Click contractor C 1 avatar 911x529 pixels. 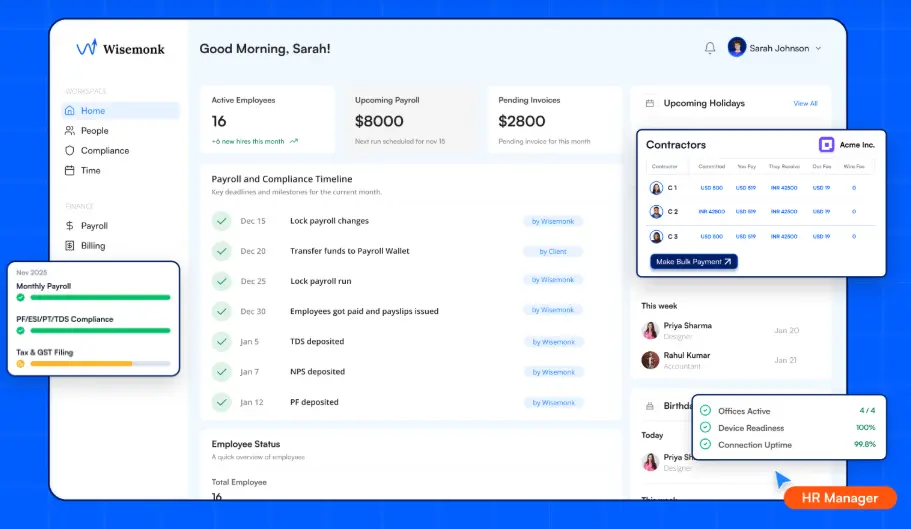[656, 188]
